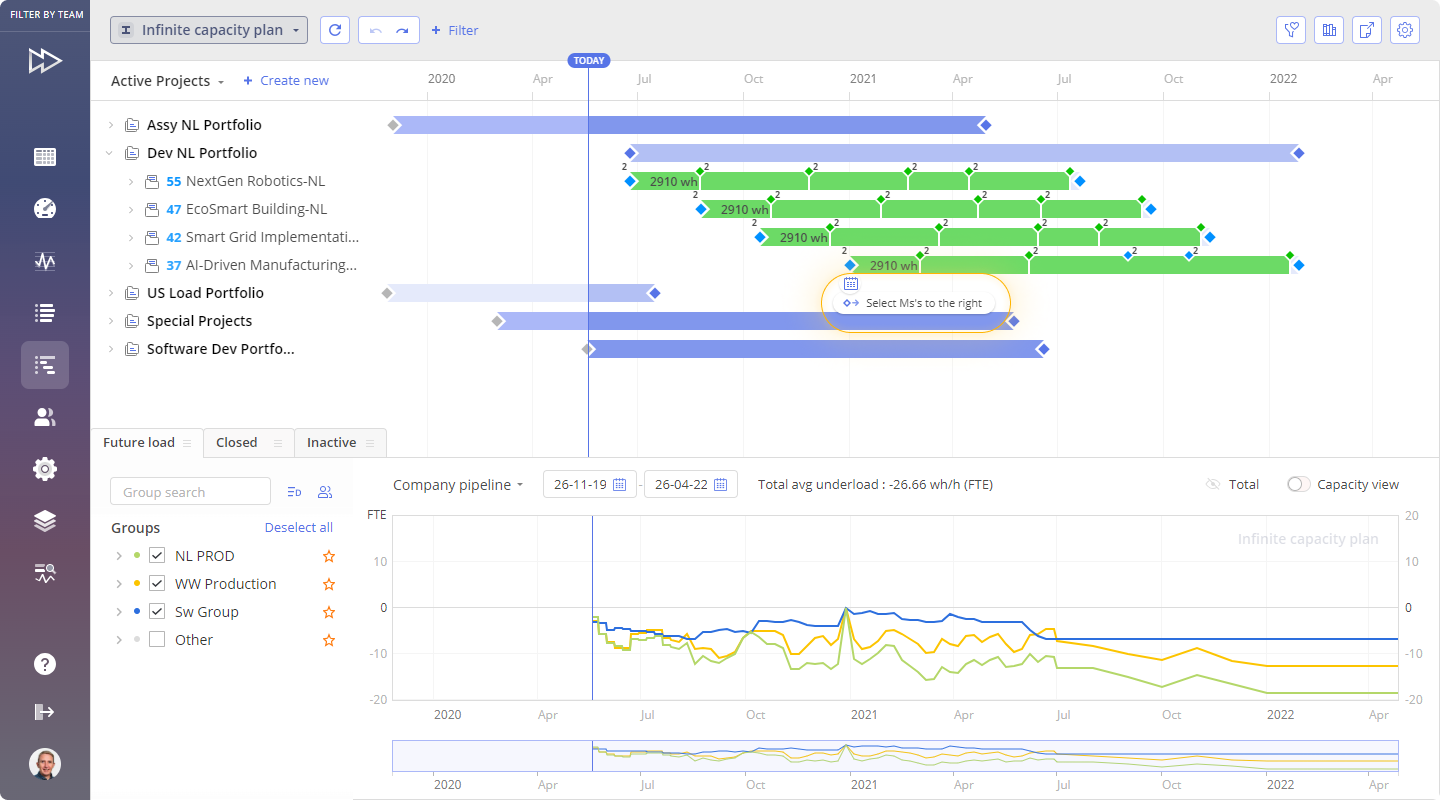Star the NL PROD group as favorite
The height and width of the screenshot is (800, 1440).
(329, 556)
